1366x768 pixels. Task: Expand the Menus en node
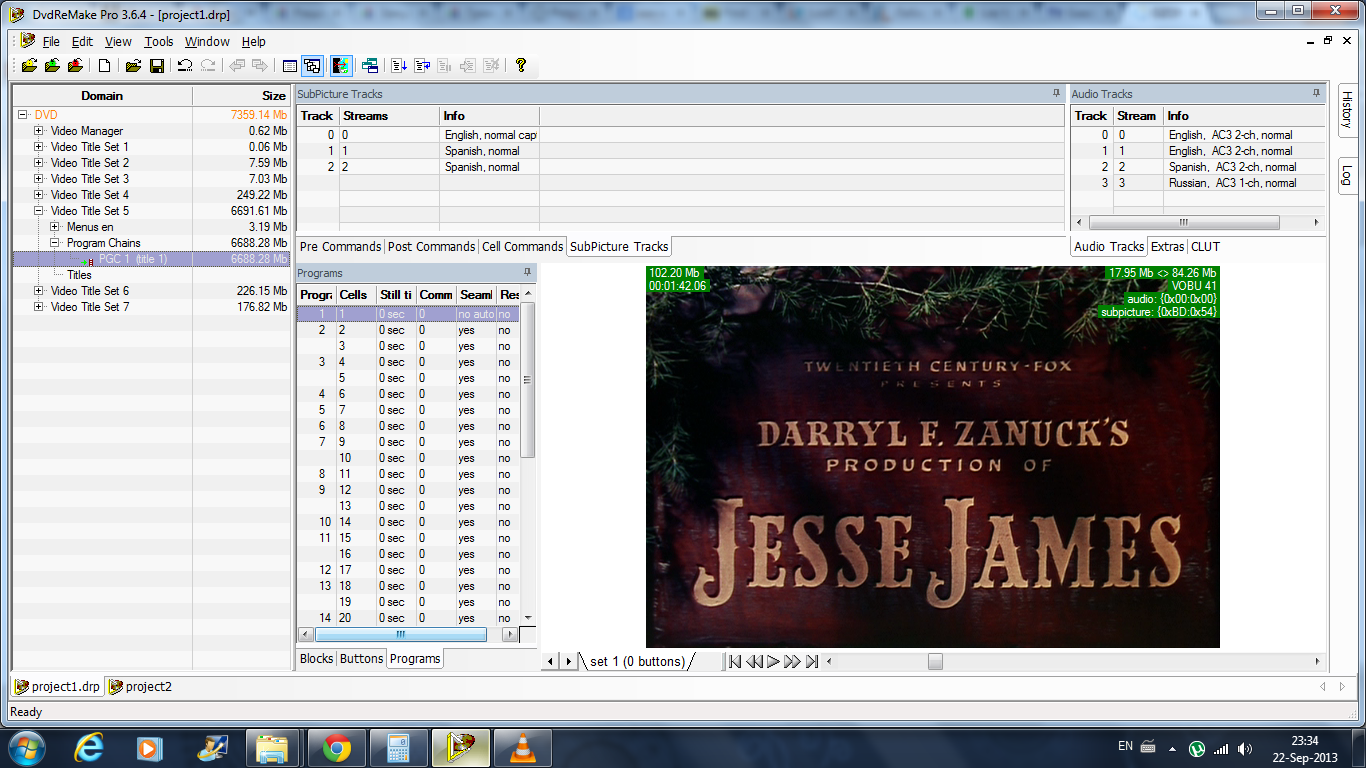(x=55, y=227)
